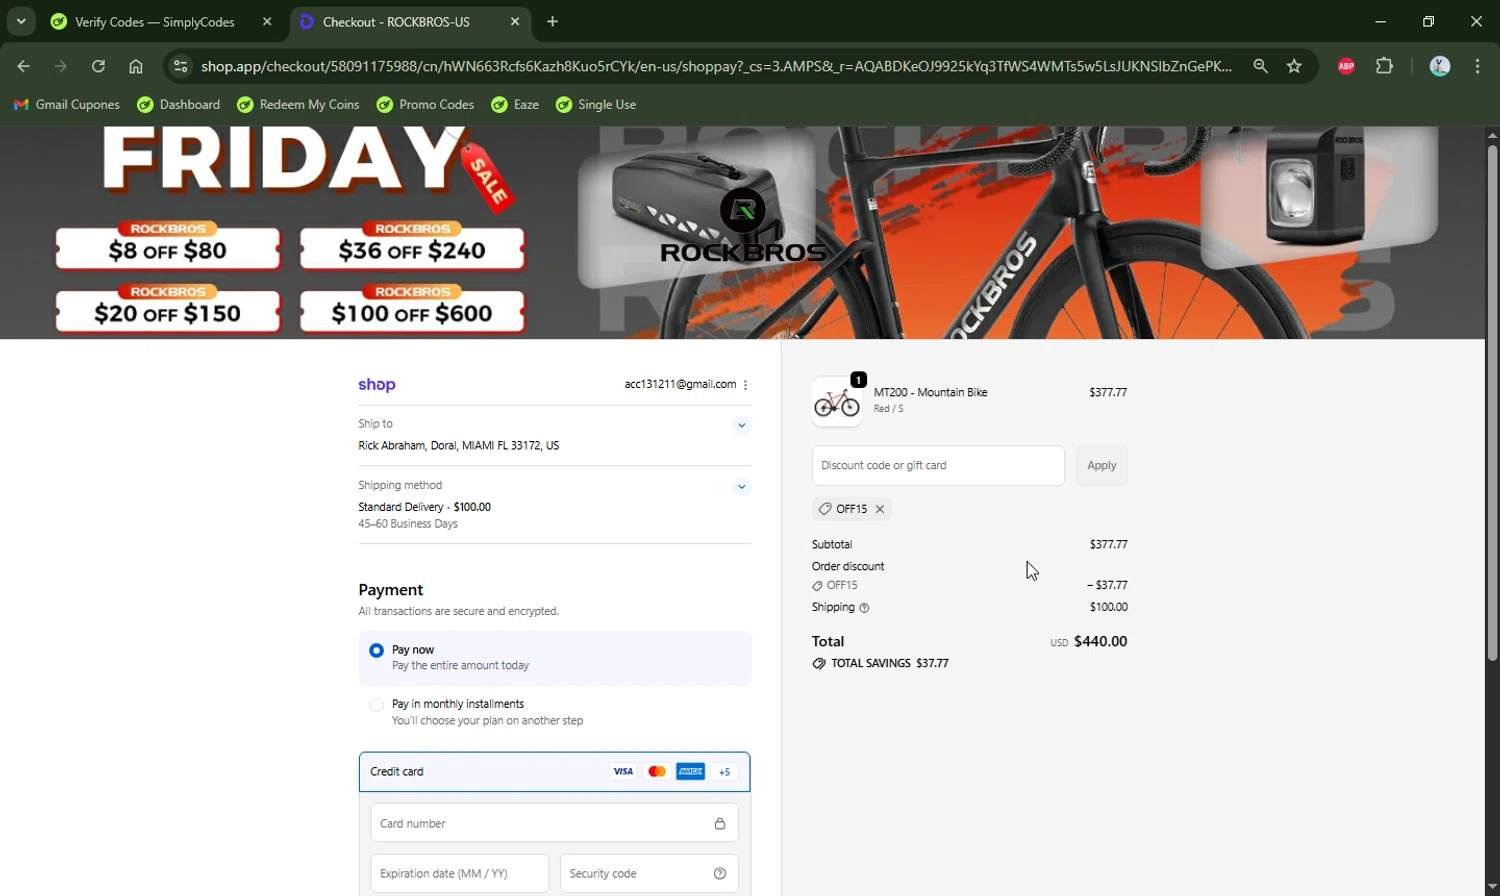This screenshot has width=1500, height=896.
Task: Open the tab search dropdown
Action: point(20,21)
